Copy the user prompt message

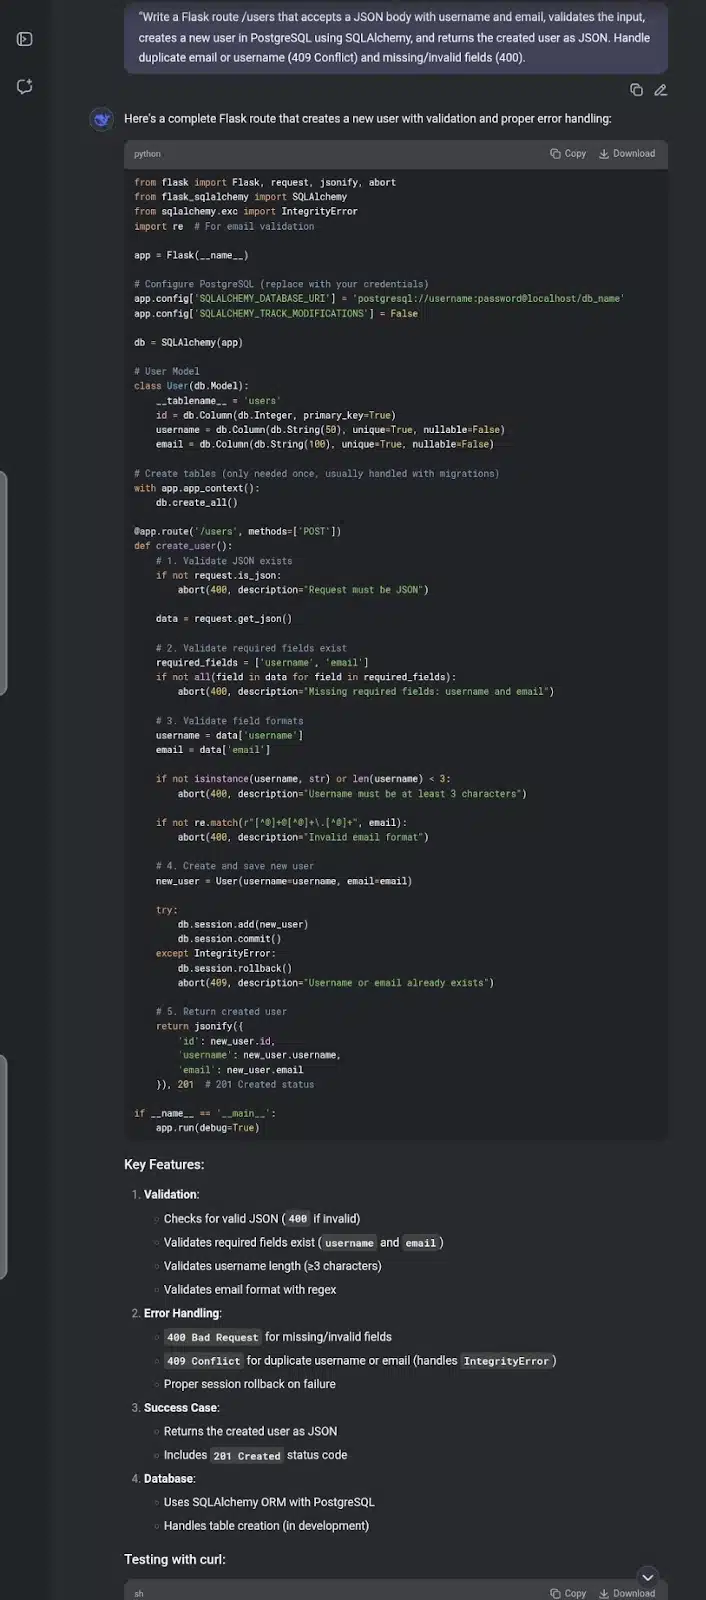coord(636,90)
